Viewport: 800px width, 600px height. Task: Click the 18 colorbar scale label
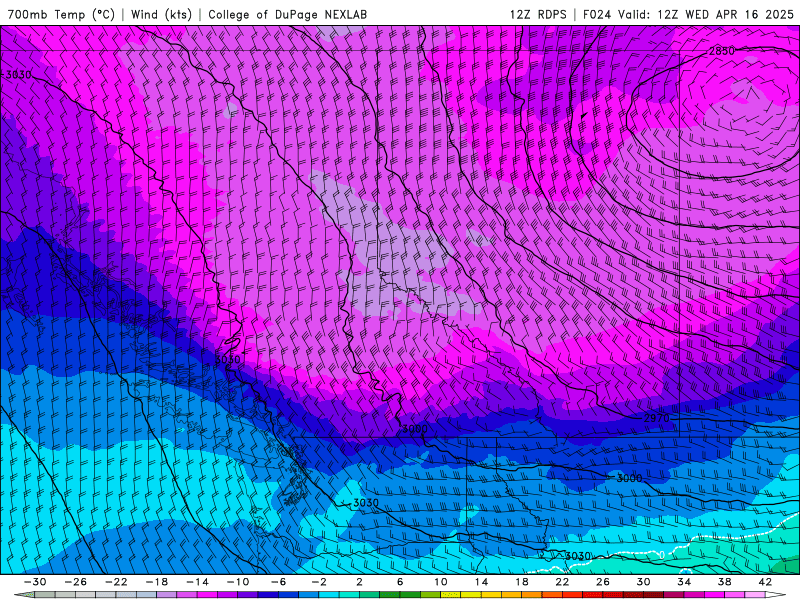point(521,582)
